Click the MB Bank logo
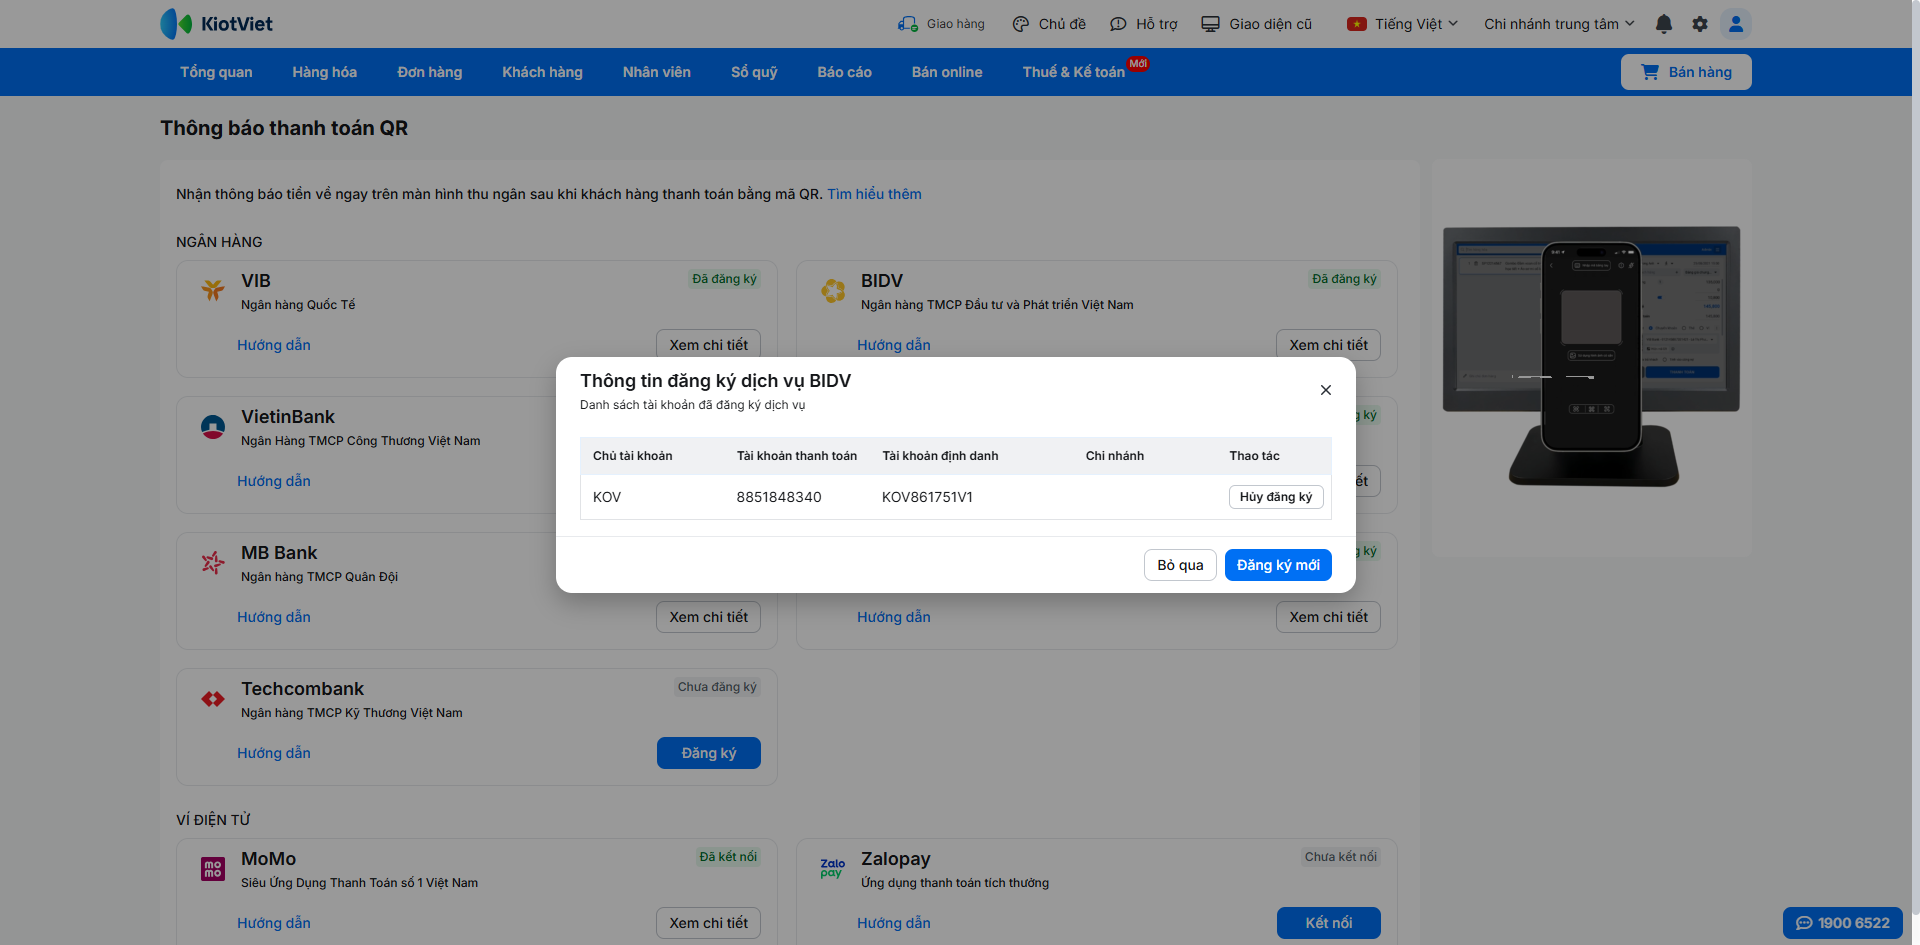This screenshot has width=1920, height=945. click(x=213, y=563)
